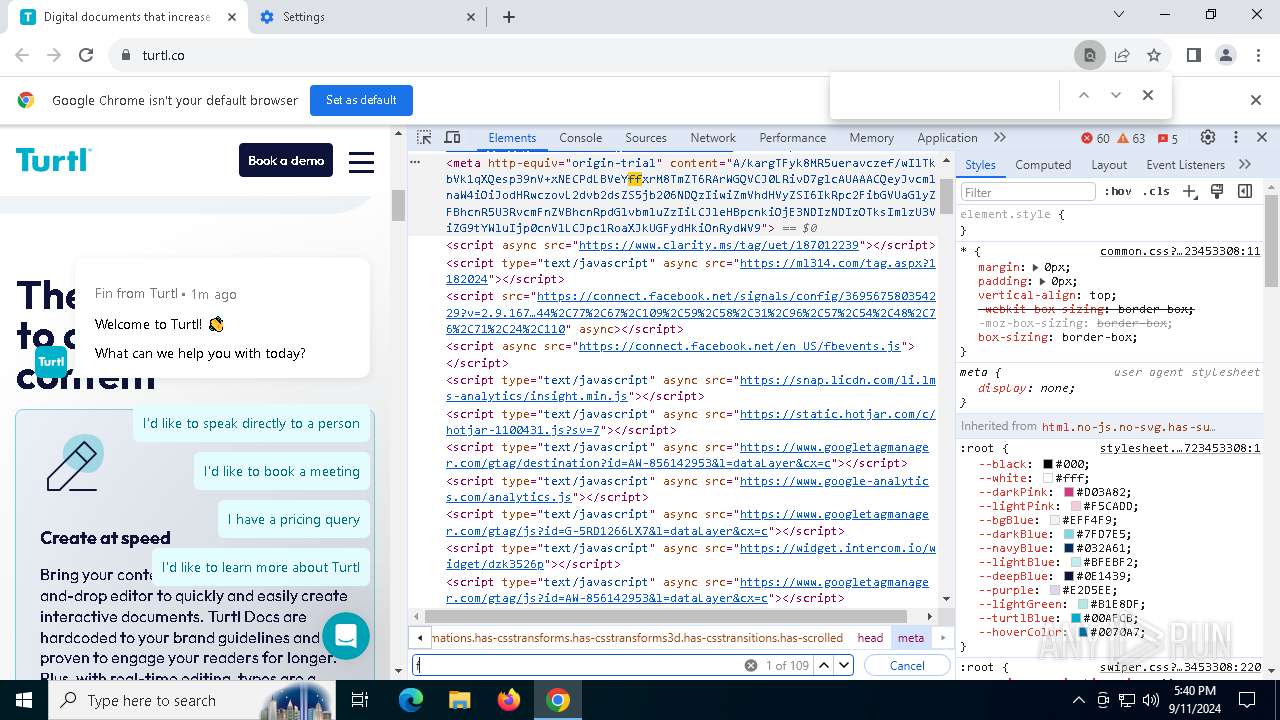The image size is (1280, 720).
Task: Go to previous search match in Elements
Action: tap(824, 665)
